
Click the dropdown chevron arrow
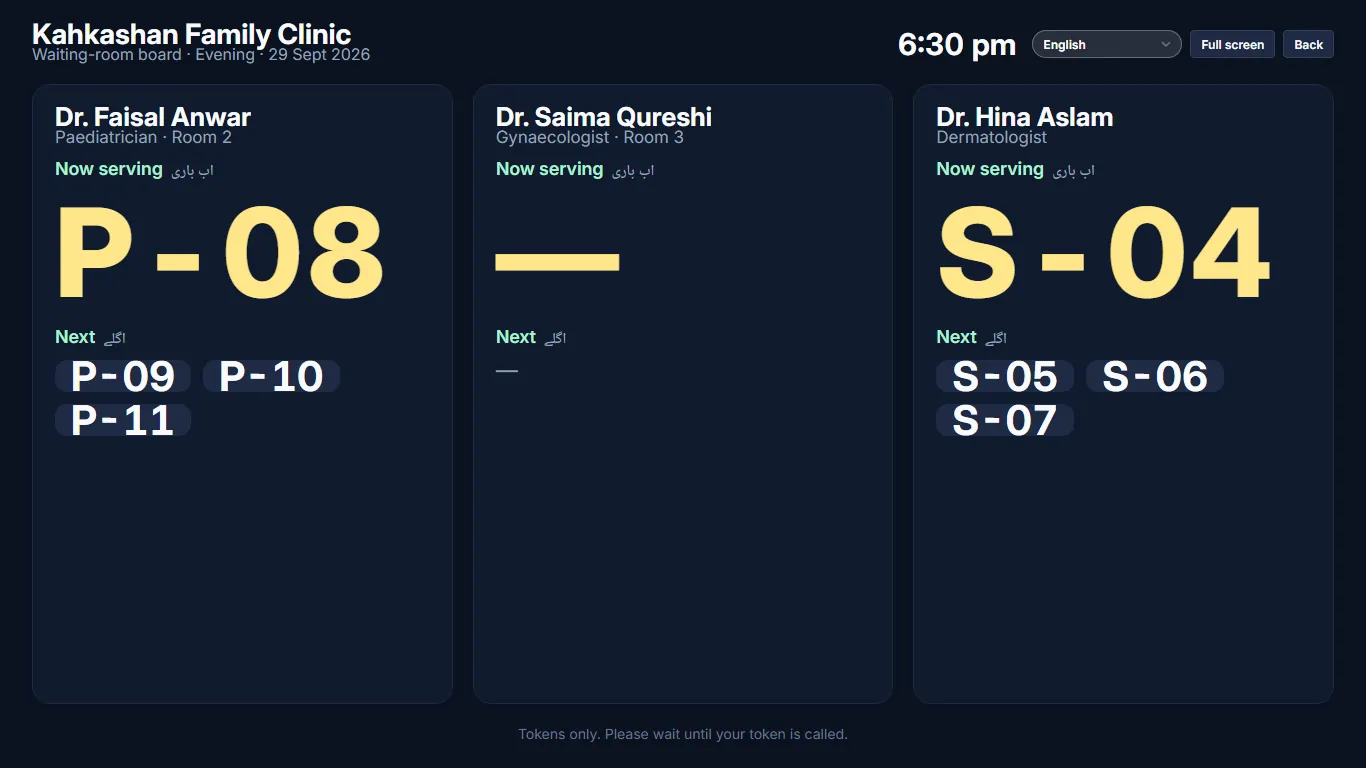point(1165,44)
